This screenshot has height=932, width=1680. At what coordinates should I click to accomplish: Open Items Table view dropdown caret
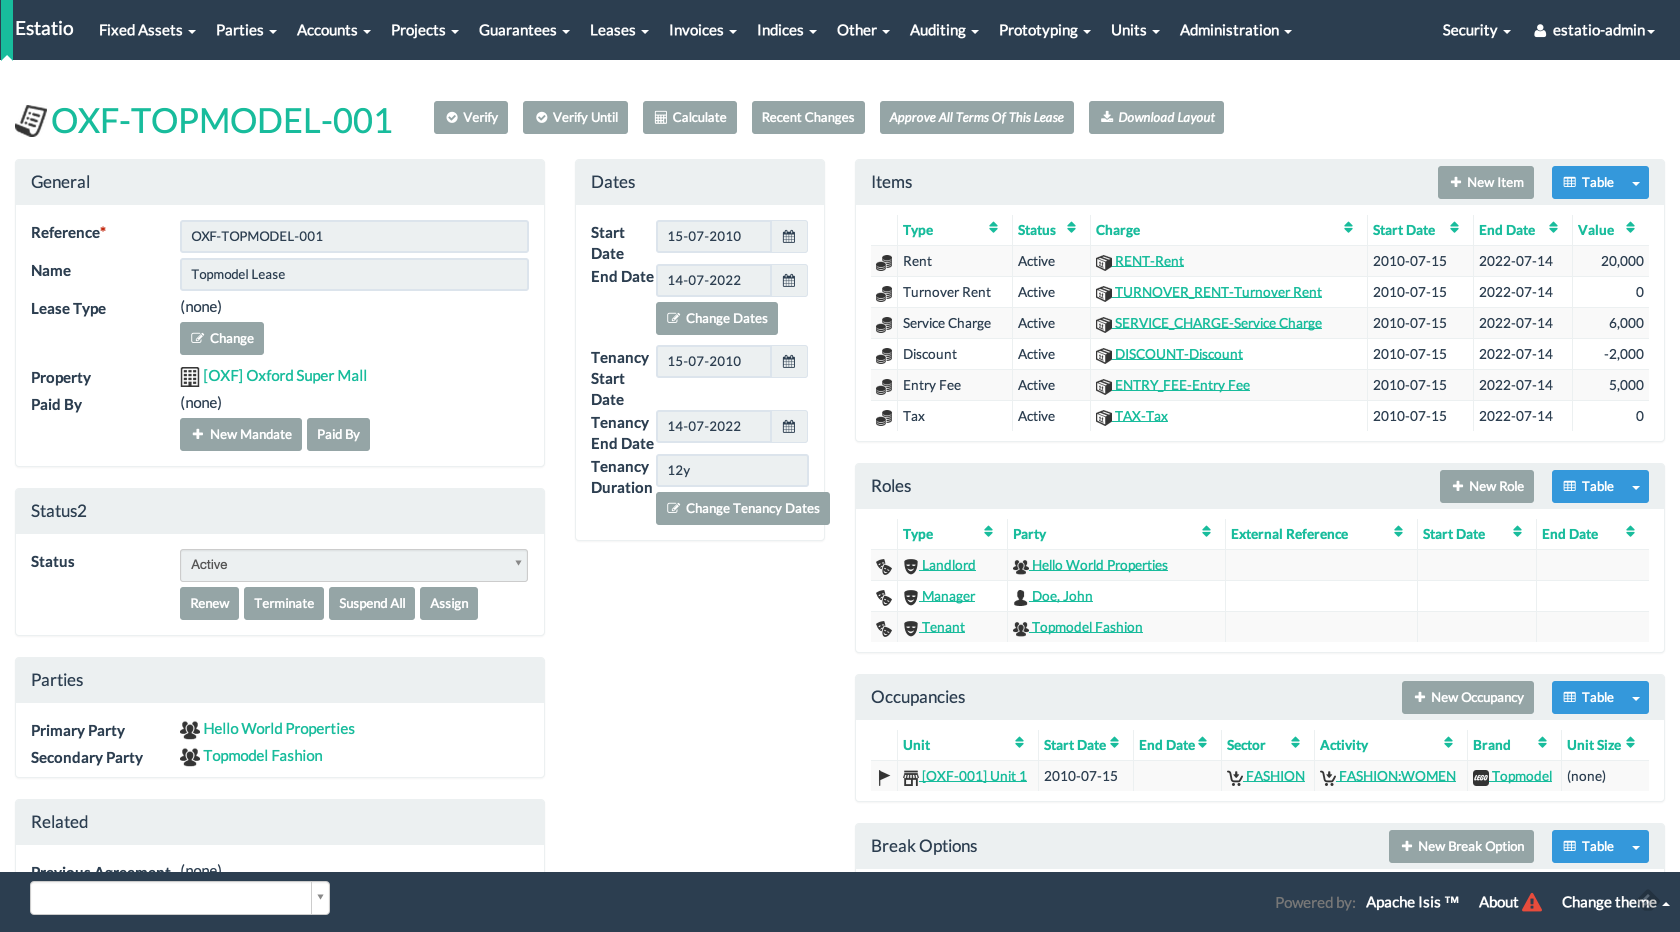[x=1636, y=183]
